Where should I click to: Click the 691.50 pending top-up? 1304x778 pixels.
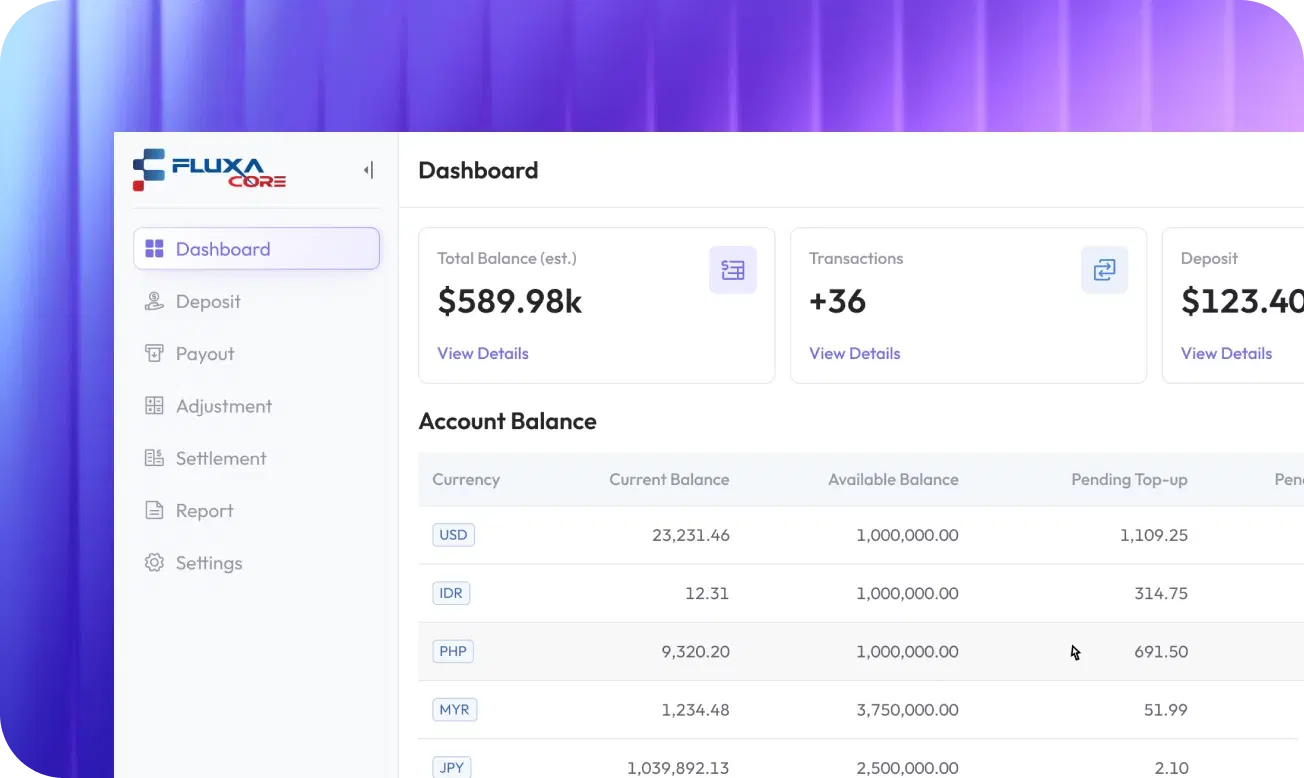coord(1161,651)
